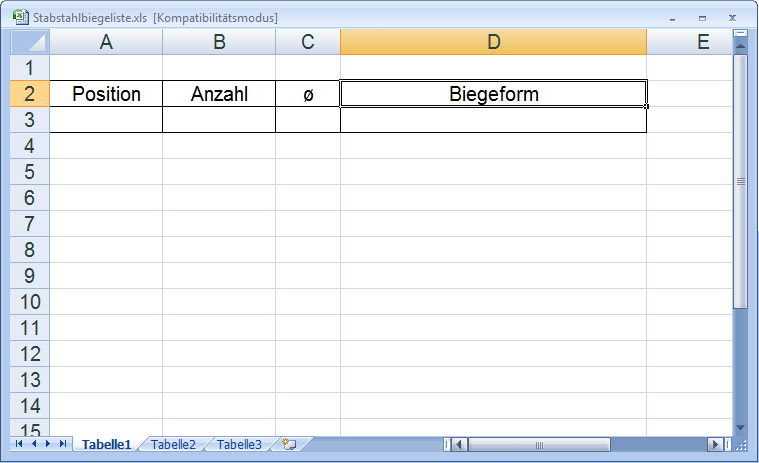The height and width of the screenshot is (463, 759).
Task: Select column D header
Action: pos(493,42)
